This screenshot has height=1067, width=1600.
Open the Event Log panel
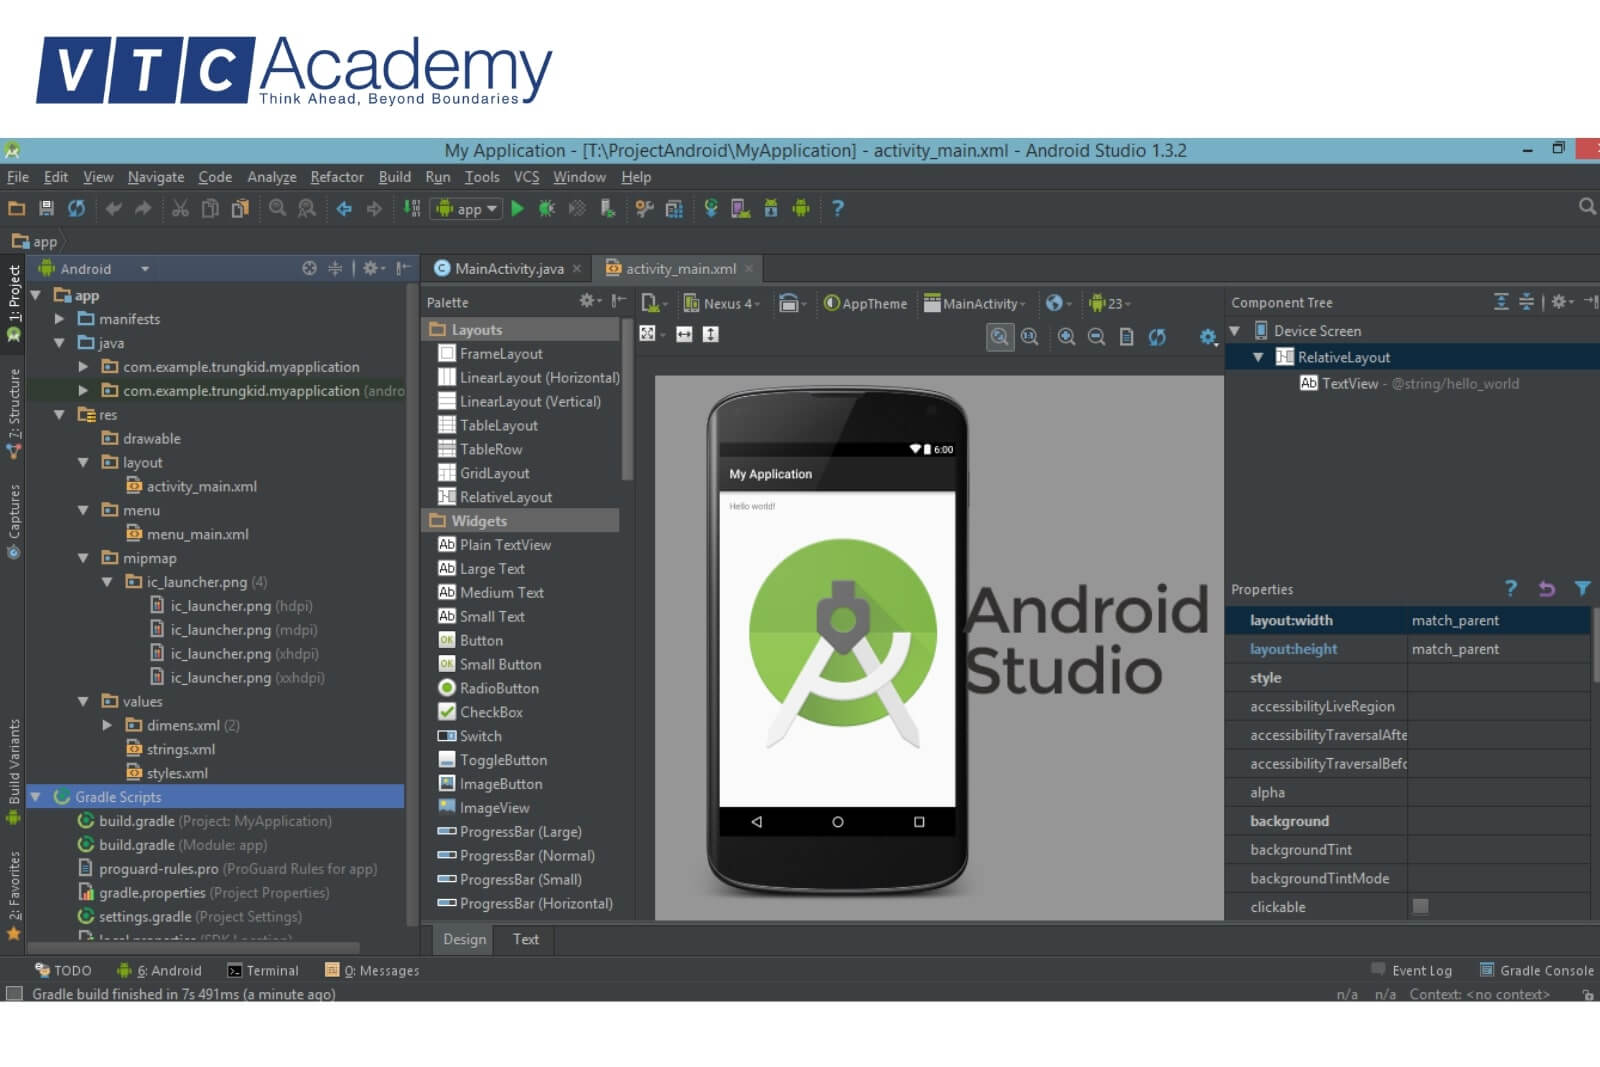click(1411, 970)
